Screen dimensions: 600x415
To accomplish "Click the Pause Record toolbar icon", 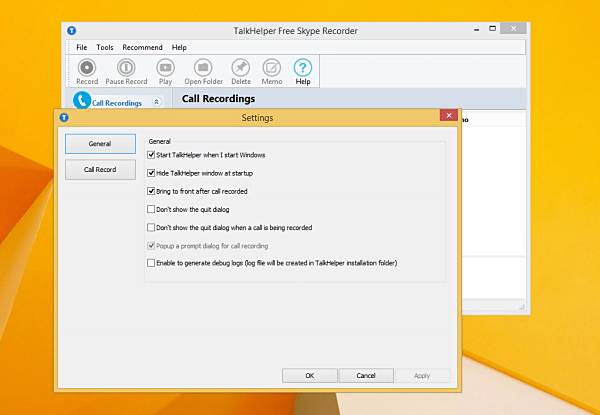I will pos(126,67).
